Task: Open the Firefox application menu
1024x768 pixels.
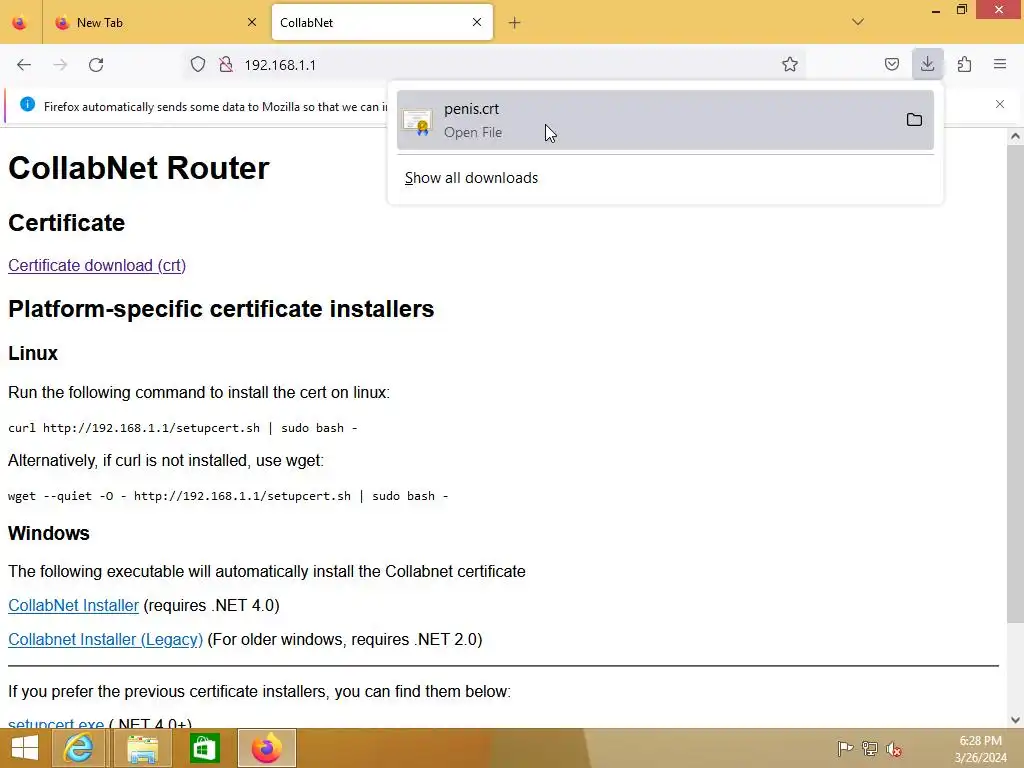Action: (x=1000, y=64)
